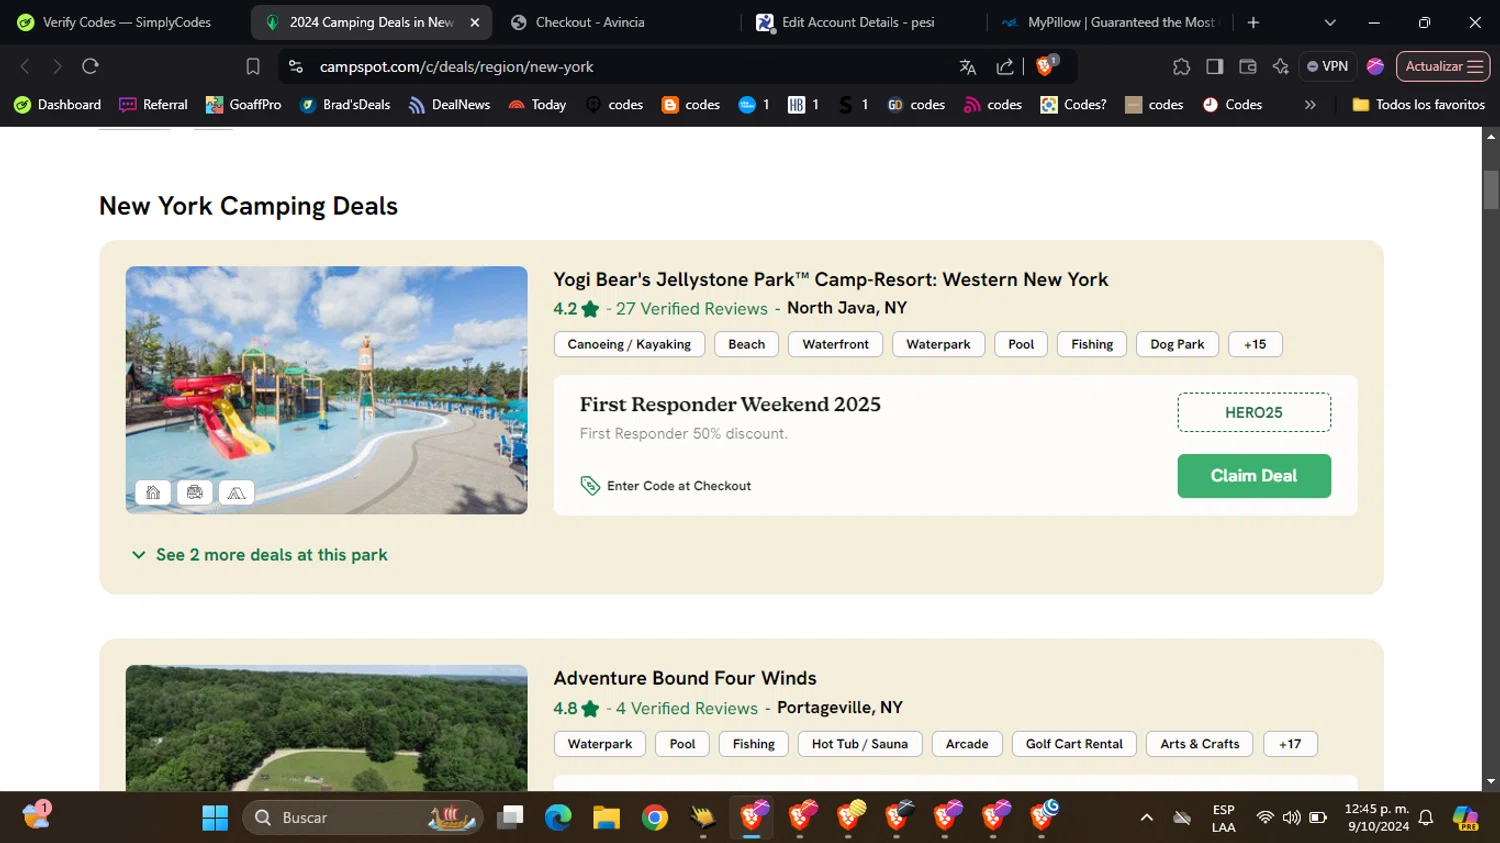Click the Actualizar update button

click(x=1443, y=66)
